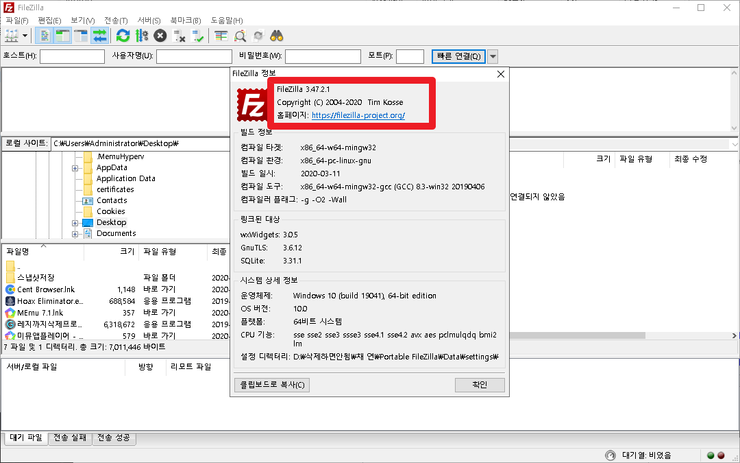Viewport: 740px width, 463px height.
Task: Open the 로컬 사이트 path combo box
Action: click(140, 143)
